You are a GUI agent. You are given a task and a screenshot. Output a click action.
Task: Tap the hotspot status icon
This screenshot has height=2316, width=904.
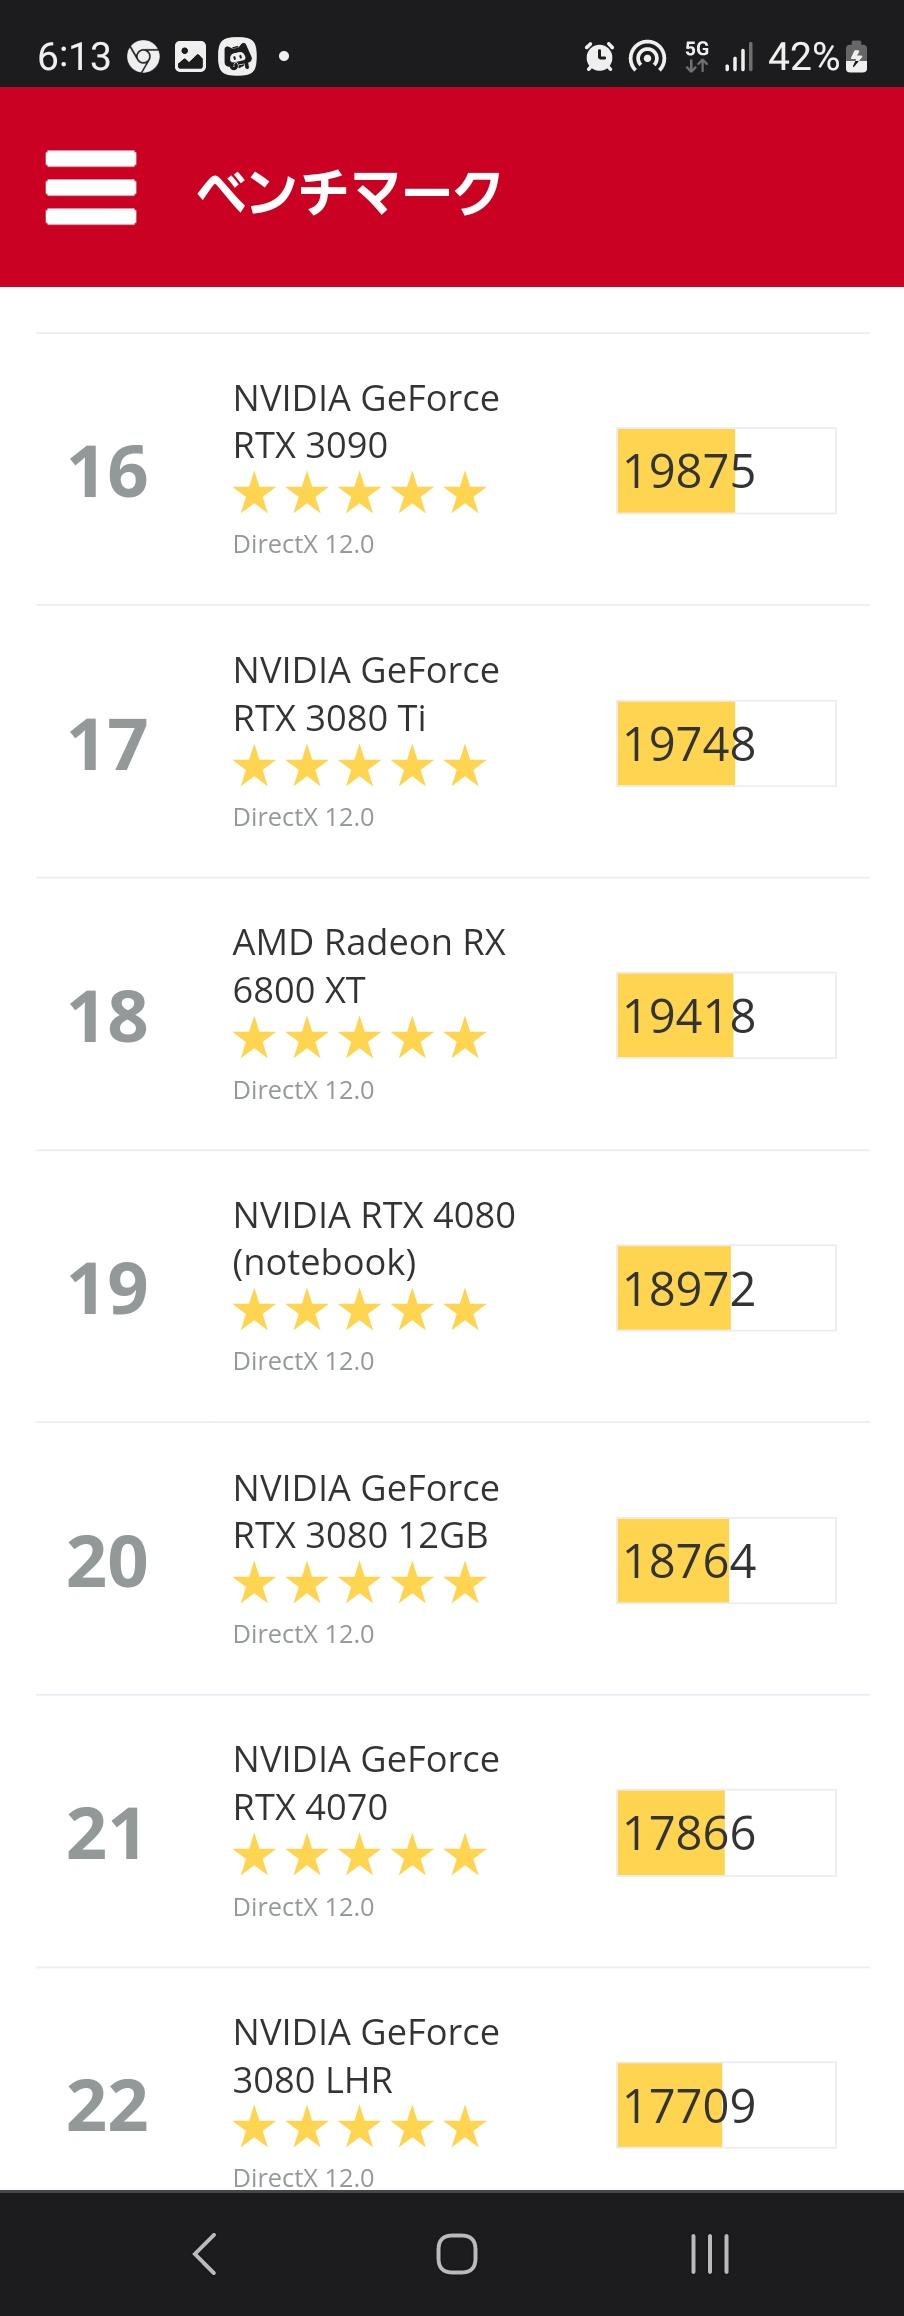point(647,57)
